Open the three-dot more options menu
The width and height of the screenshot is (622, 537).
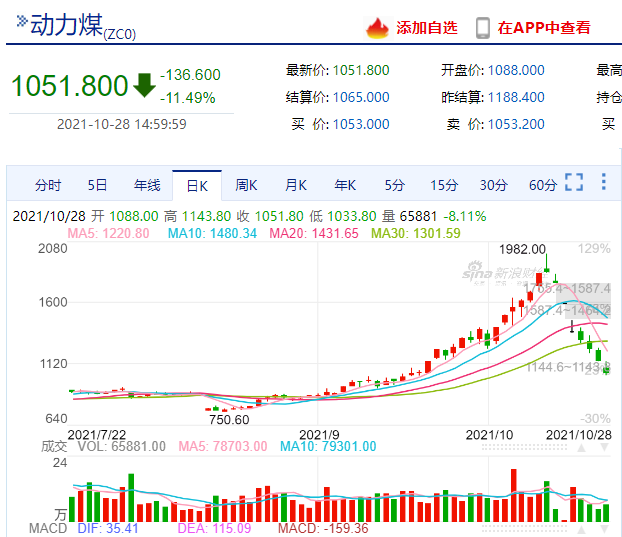click(603, 182)
